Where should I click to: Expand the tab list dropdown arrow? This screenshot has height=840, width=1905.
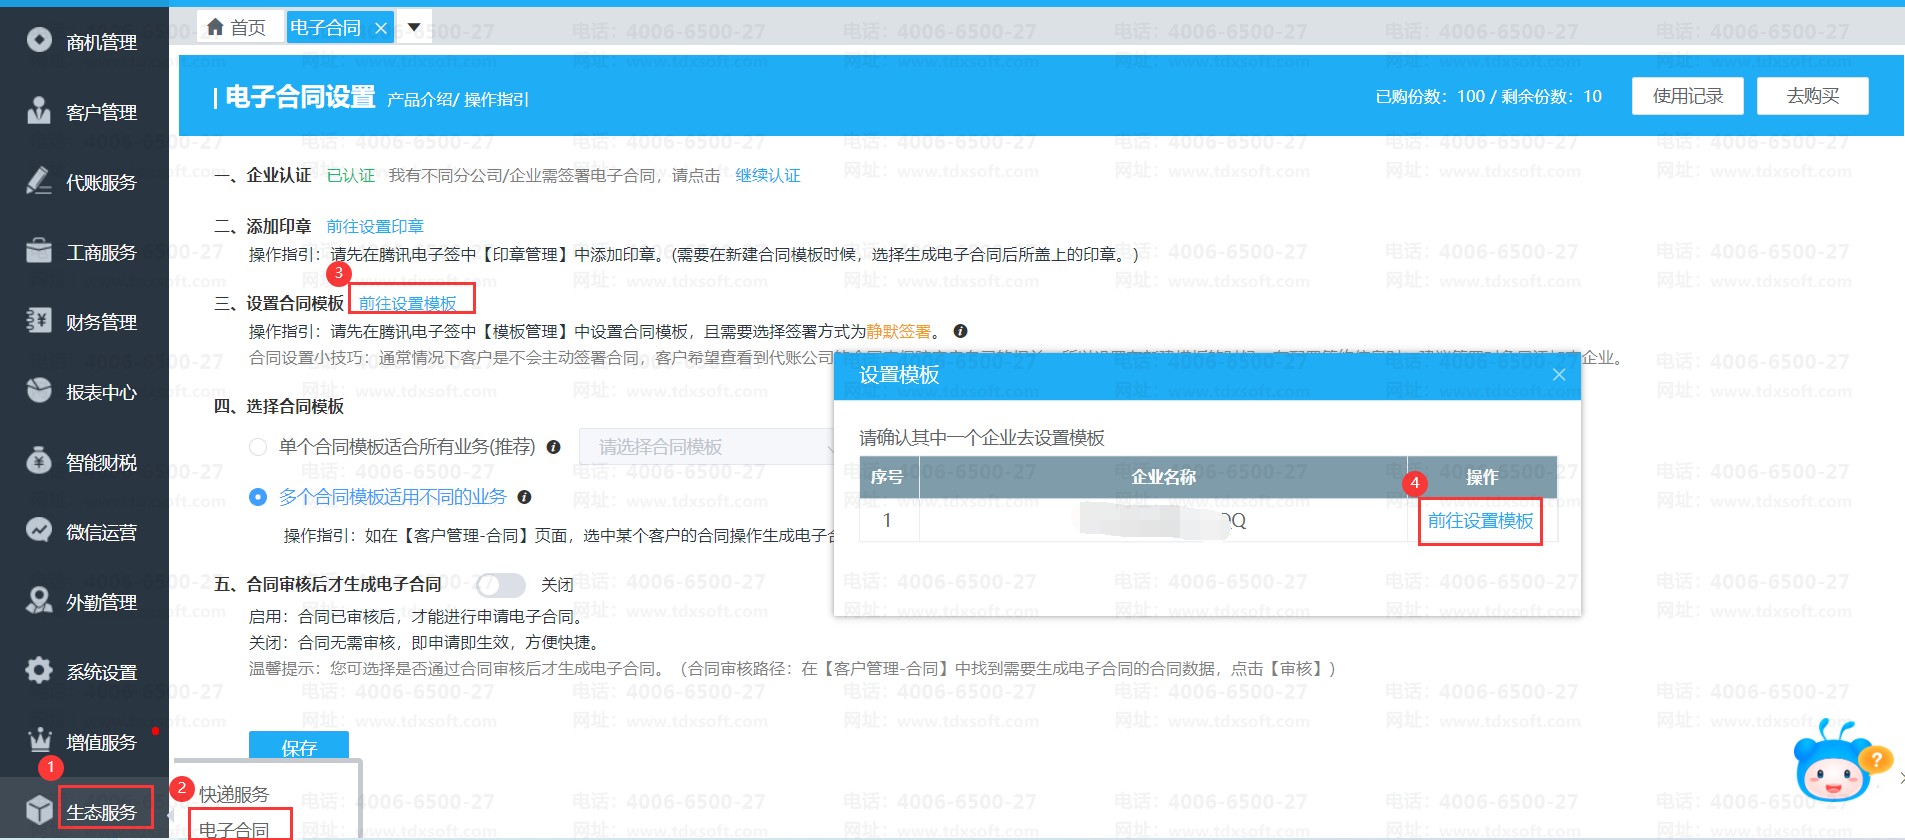click(x=414, y=27)
